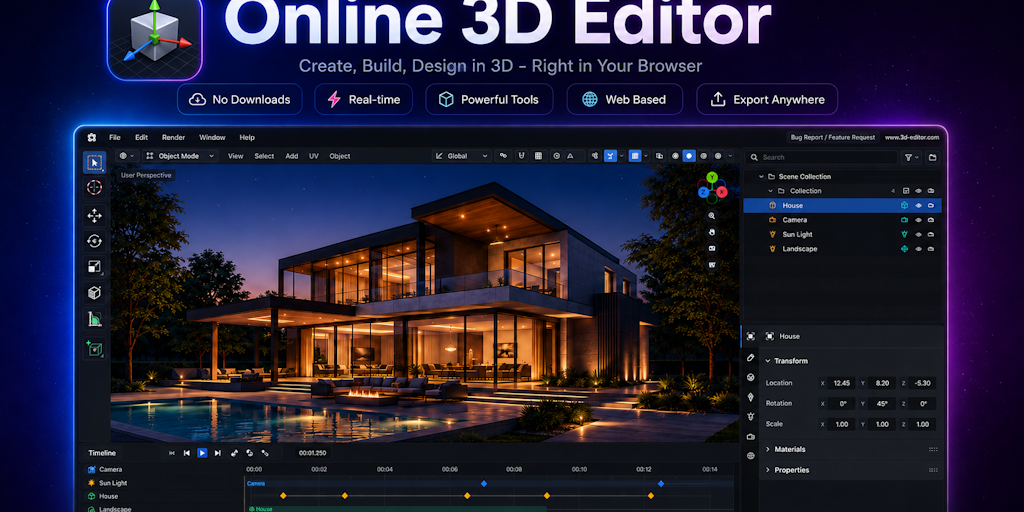
Task: Click the No Downloads badge
Action: [x=240, y=99]
